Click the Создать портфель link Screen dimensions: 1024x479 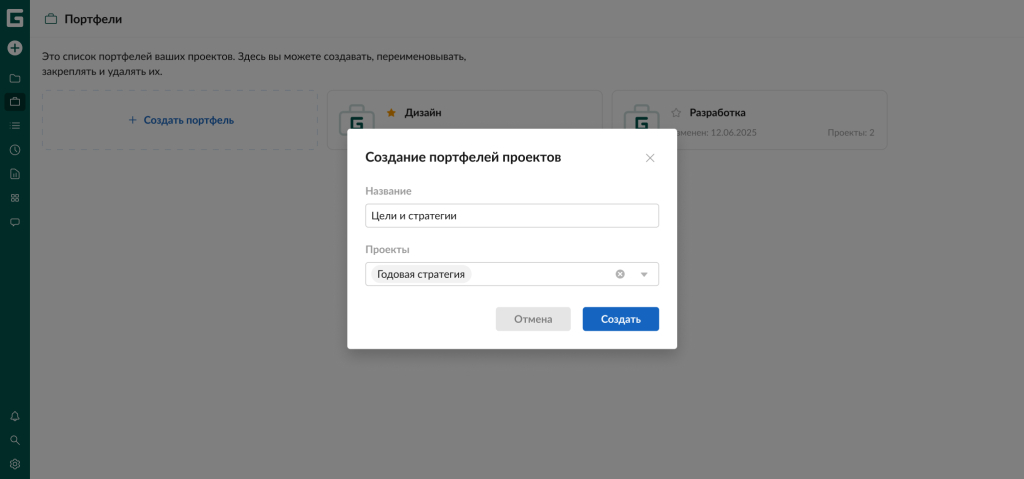[181, 120]
